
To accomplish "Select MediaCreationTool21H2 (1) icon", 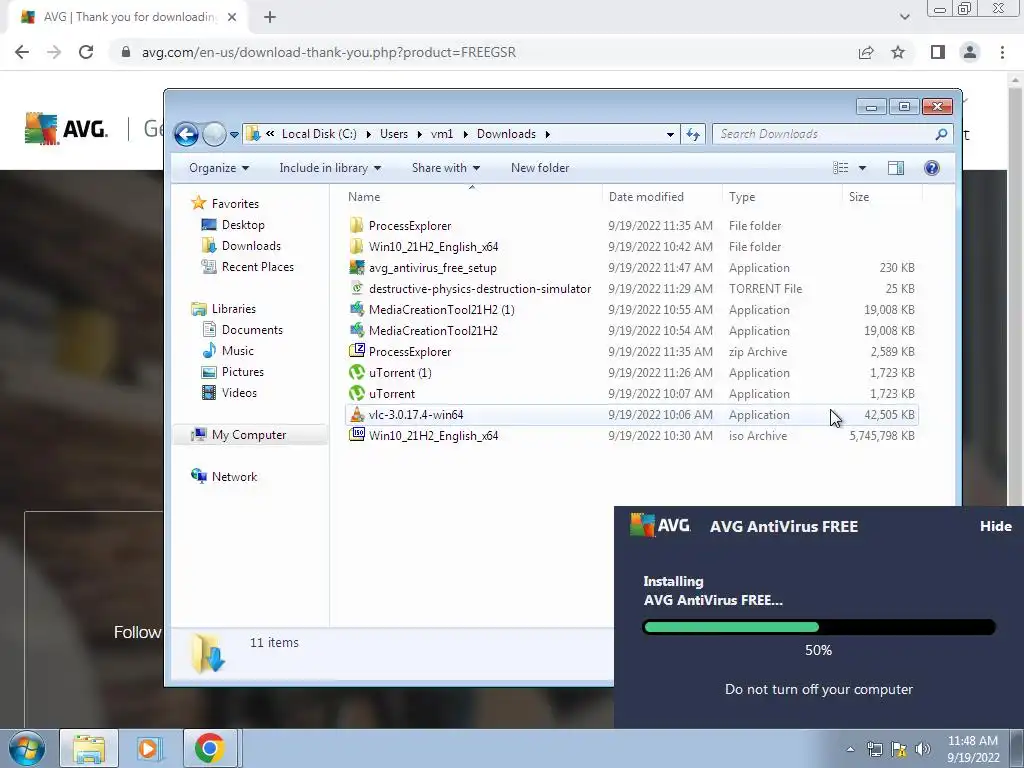I will [357, 309].
